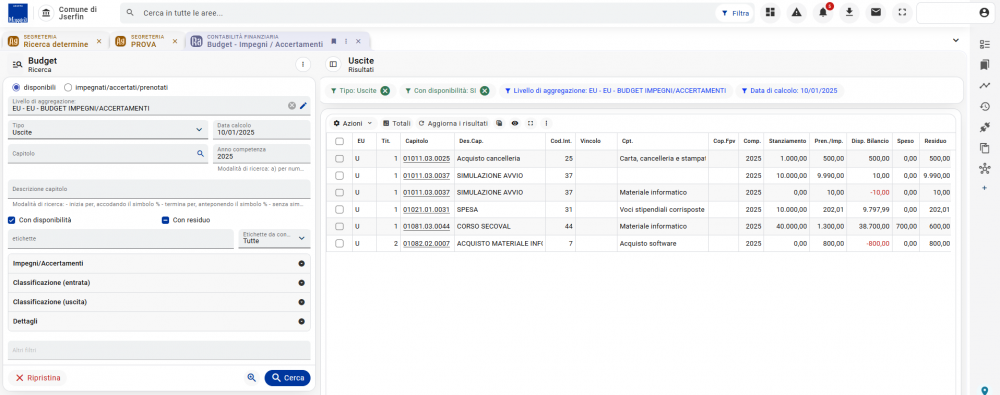This screenshot has width=1000, height=395.
Task: Open the Budget Ricerca panel three-dot menu
Action: (x=303, y=64)
